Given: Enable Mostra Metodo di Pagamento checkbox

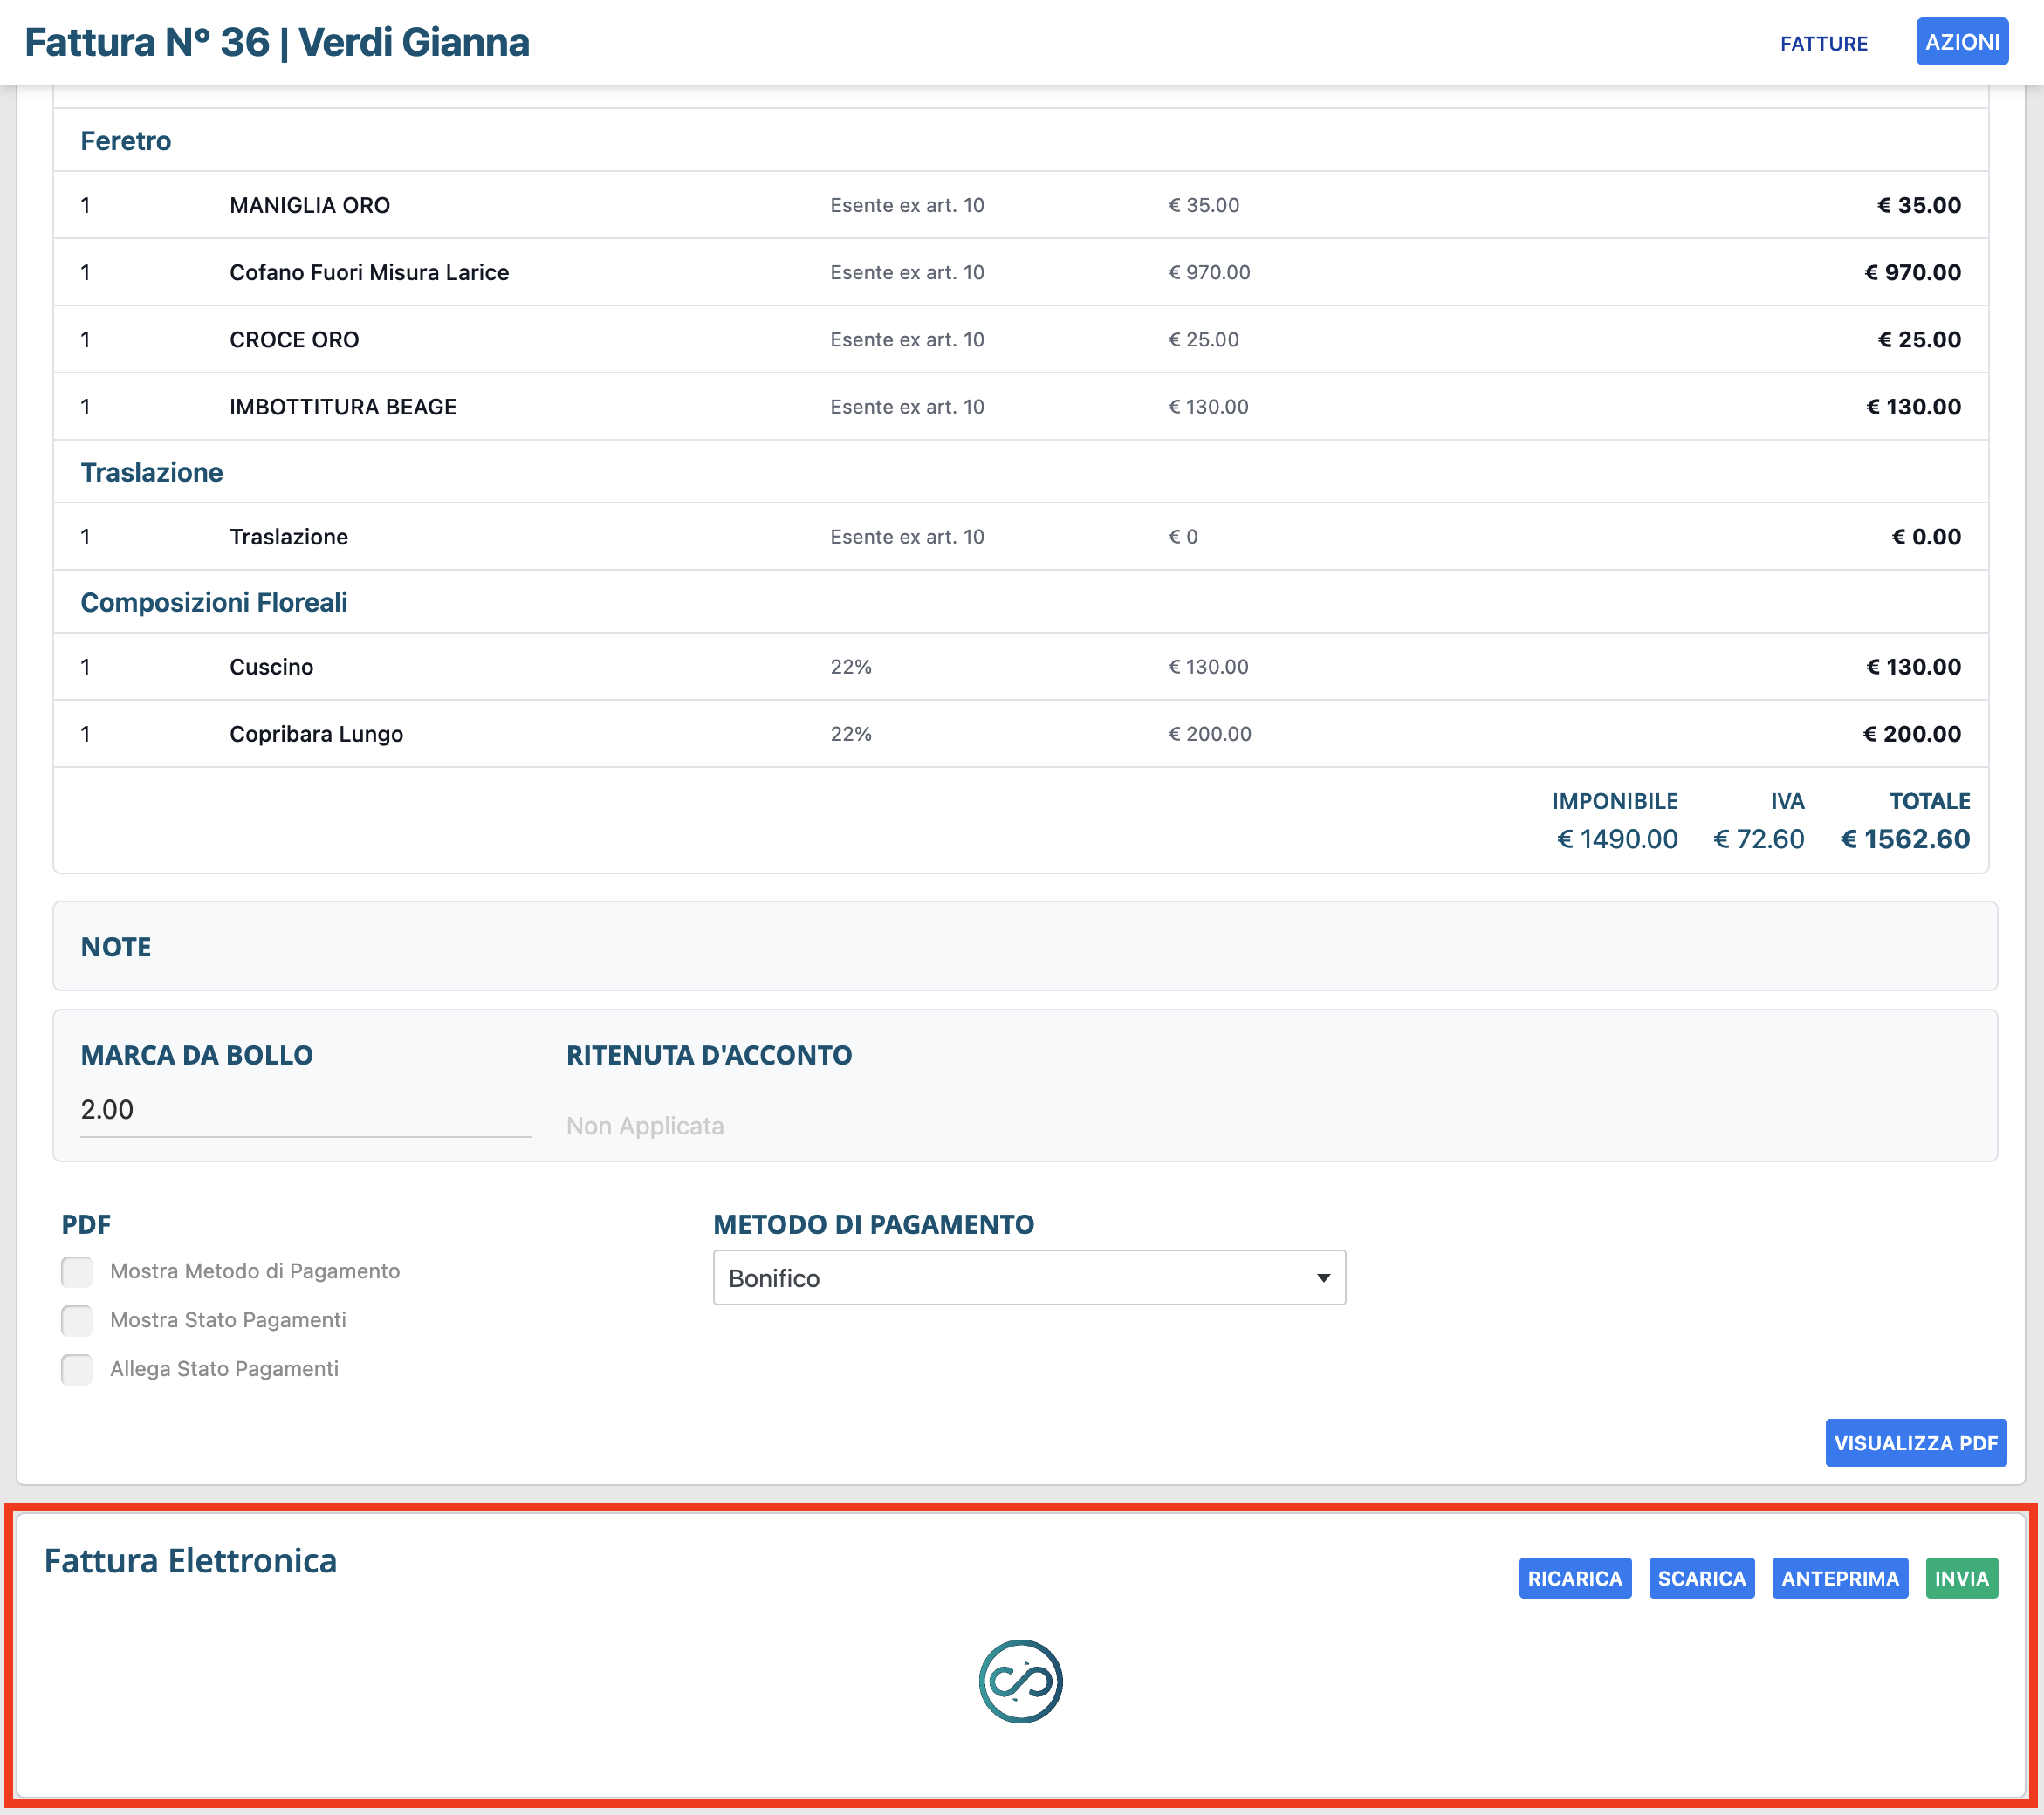Looking at the screenshot, I should pos(77,1271).
